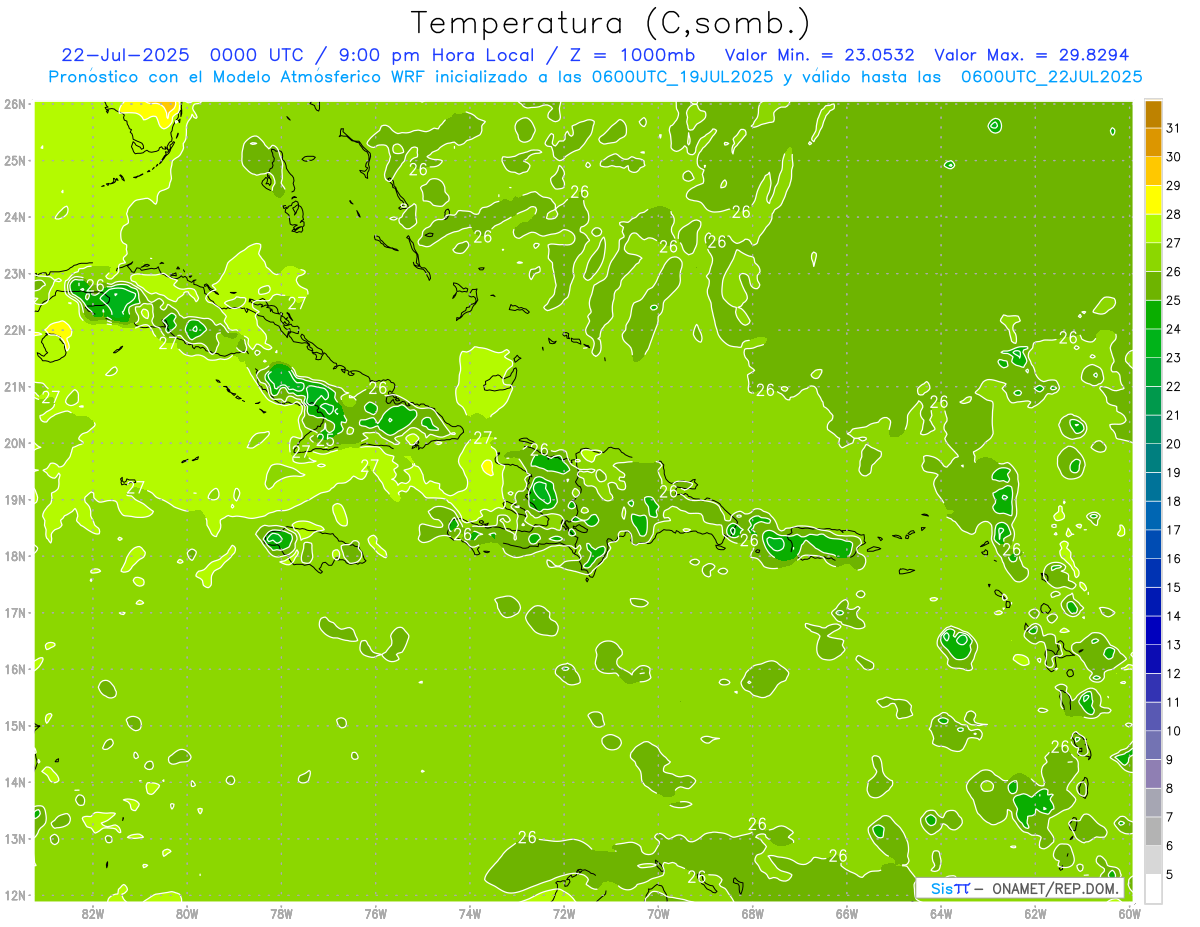Image resolution: width=1200 pixels, height=927 pixels.
Task: Click the '23N' latitude label
Action: (x=15, y=274)
